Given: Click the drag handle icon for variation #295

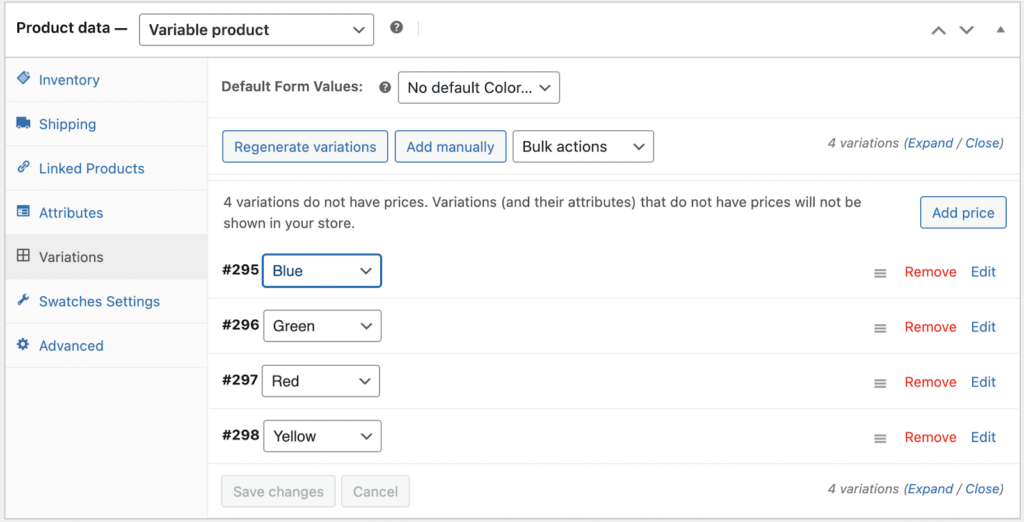Looking at the screenshot, I should (880, 273).
